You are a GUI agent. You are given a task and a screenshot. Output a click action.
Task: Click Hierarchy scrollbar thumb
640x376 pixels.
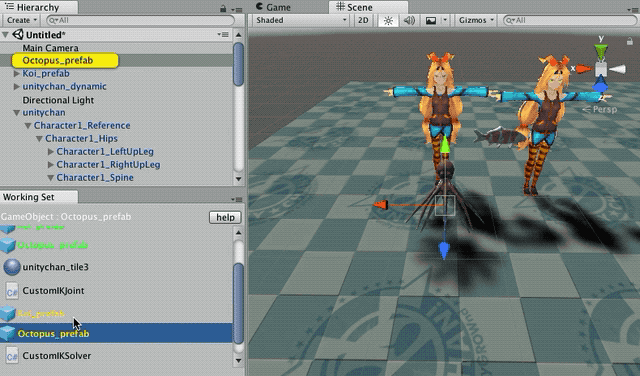point(238,64)
